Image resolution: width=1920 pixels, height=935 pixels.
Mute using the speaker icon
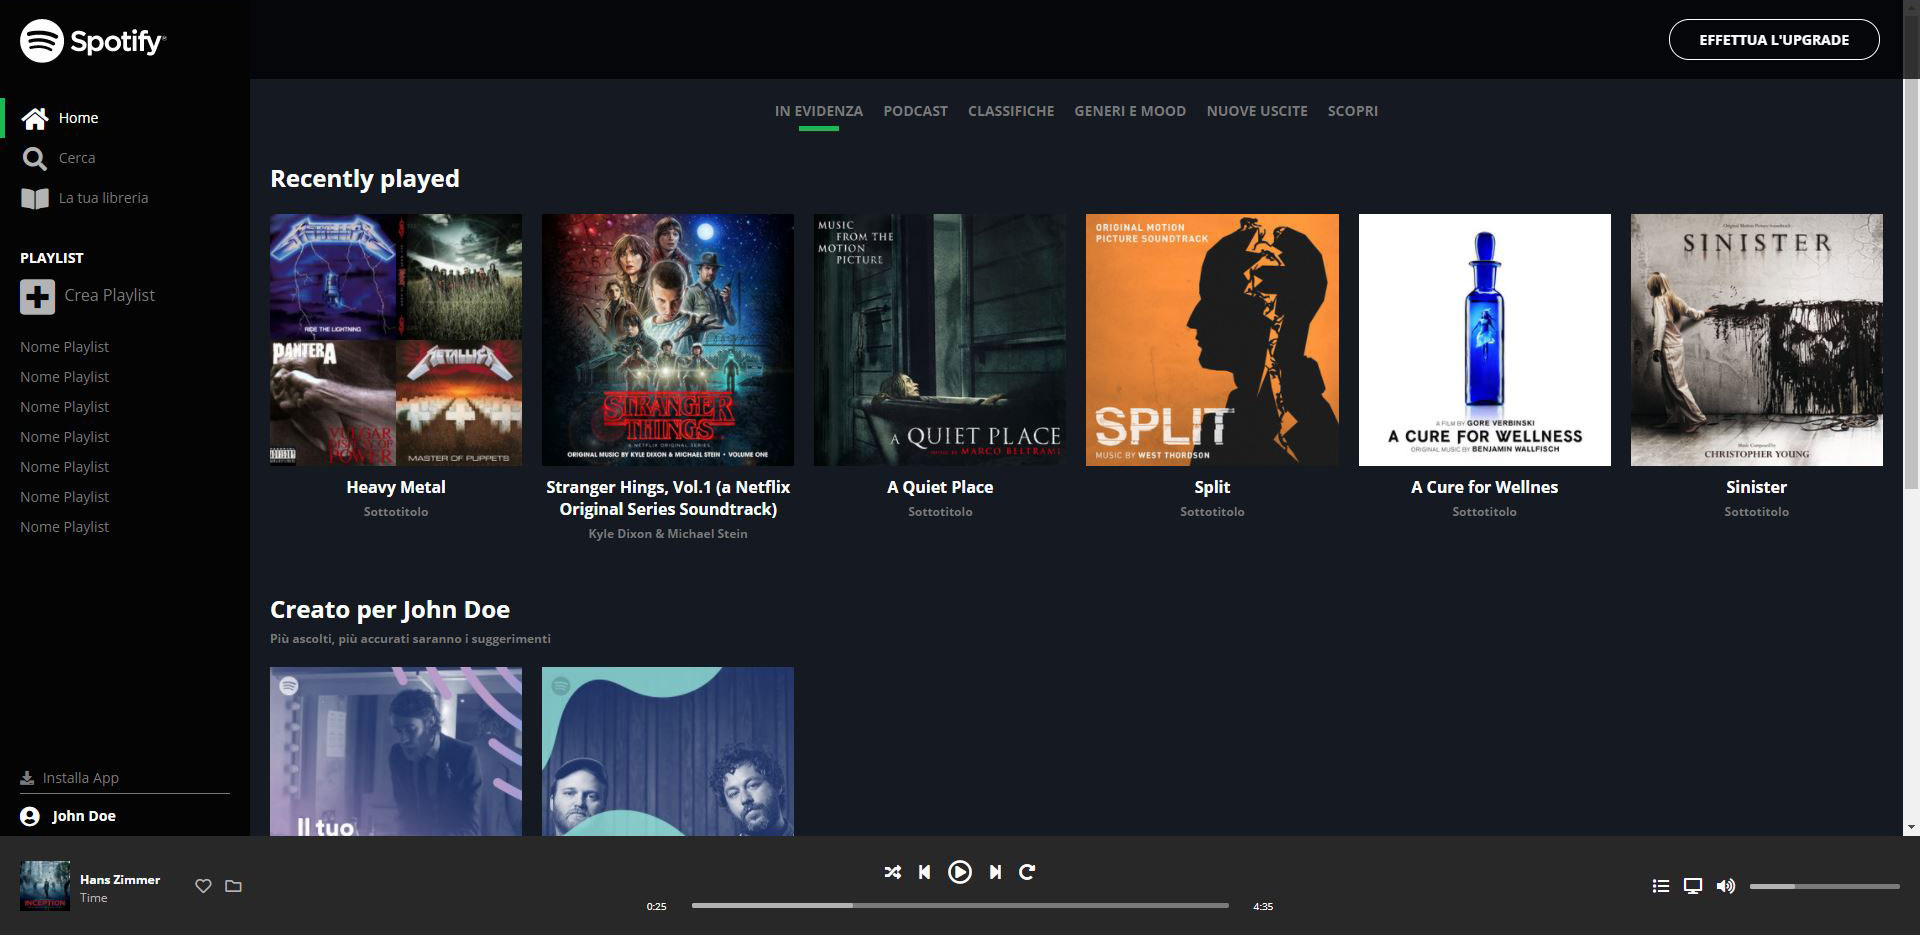click(1725, 886)
